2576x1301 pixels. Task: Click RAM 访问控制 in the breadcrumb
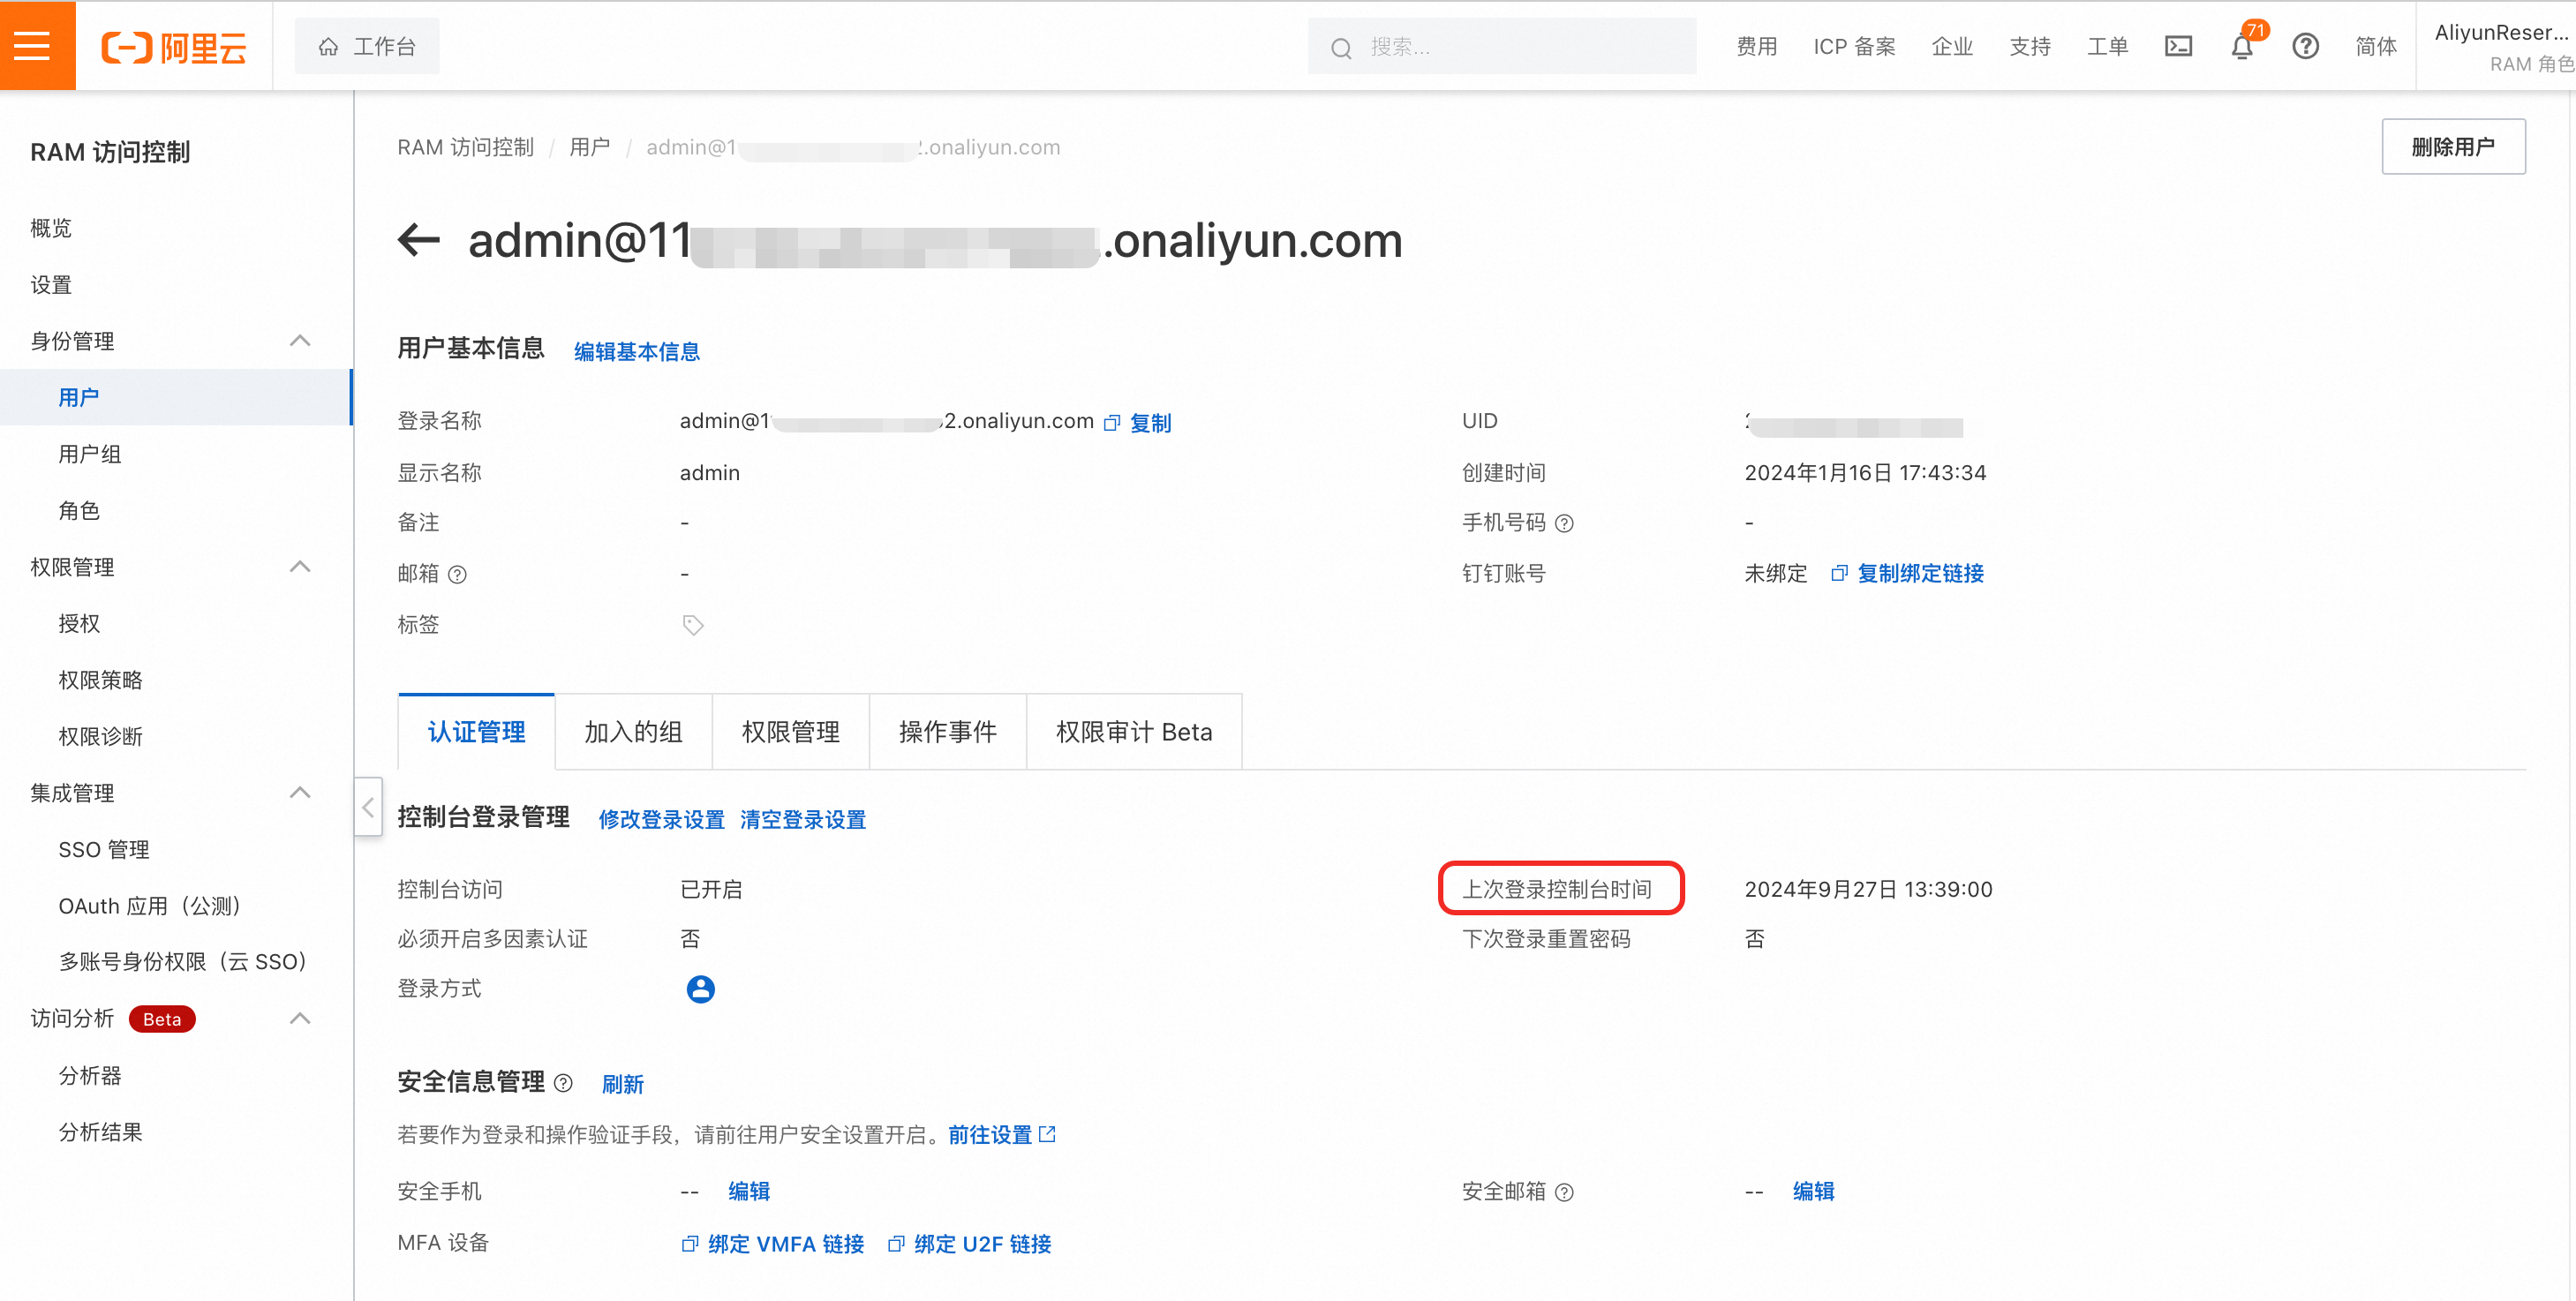point(466,147)
